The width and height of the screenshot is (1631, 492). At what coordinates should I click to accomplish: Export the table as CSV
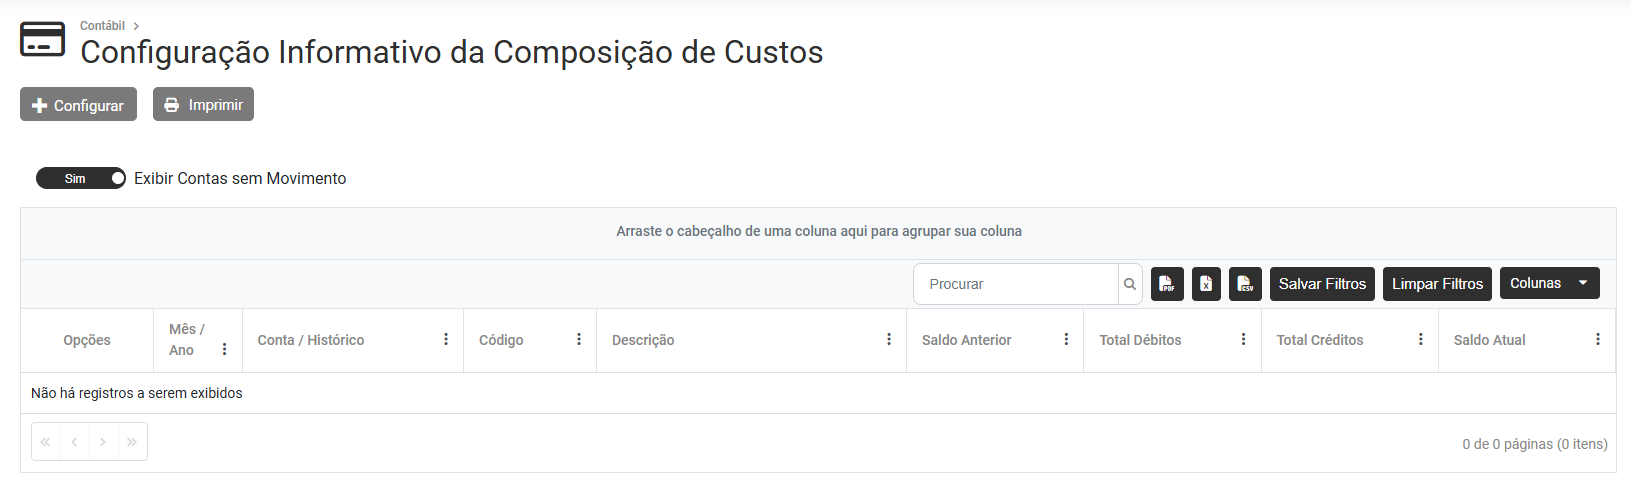click(1245, 284)
